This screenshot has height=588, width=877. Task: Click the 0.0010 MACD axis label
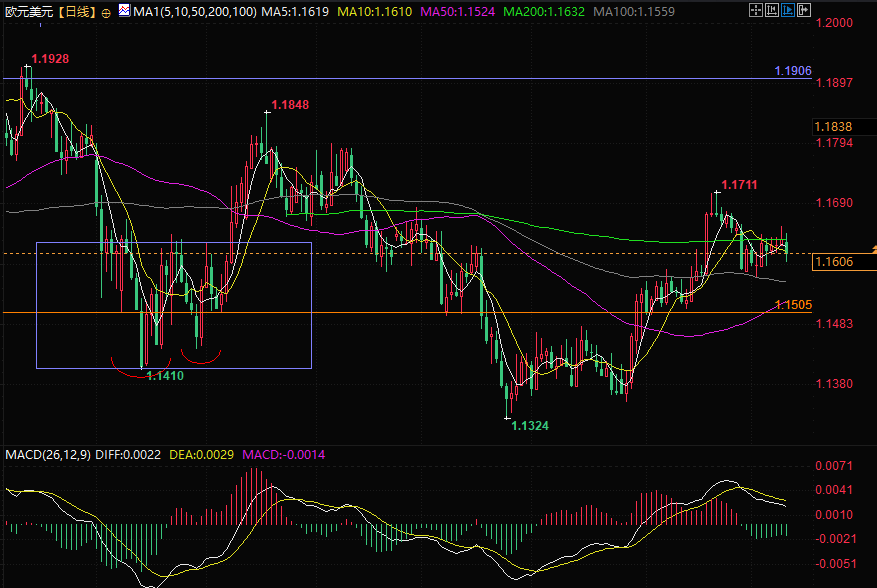tap(834, 515)
